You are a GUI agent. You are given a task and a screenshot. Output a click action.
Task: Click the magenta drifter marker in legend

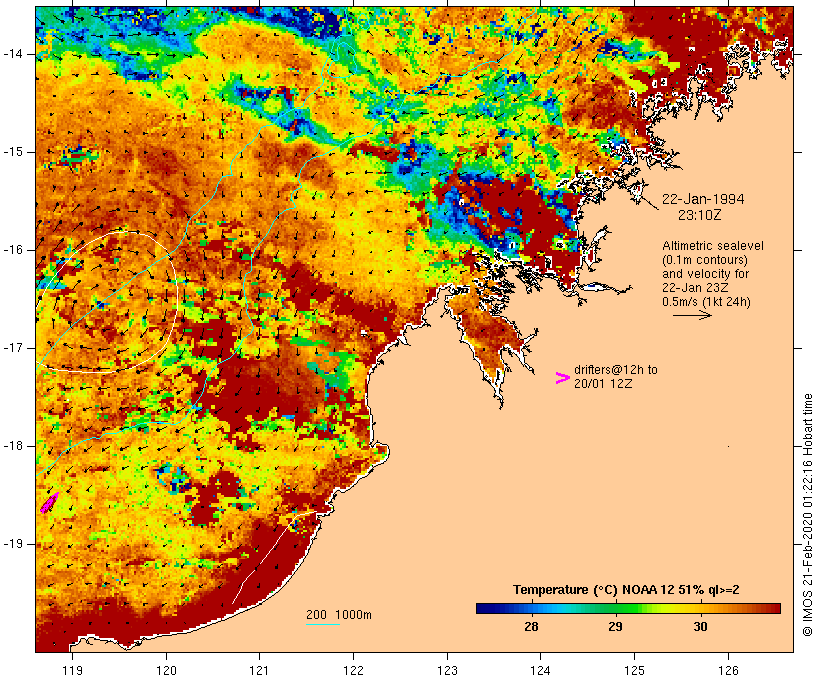[562, 378]
